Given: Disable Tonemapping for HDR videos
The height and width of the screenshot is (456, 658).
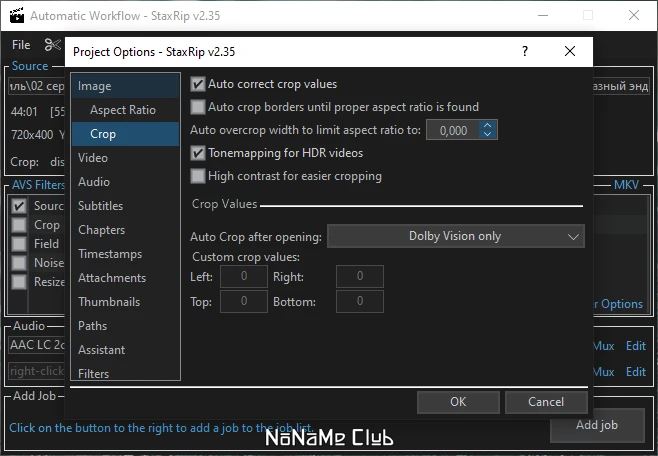Looking at the screenshot, I should tap(198, 153).
